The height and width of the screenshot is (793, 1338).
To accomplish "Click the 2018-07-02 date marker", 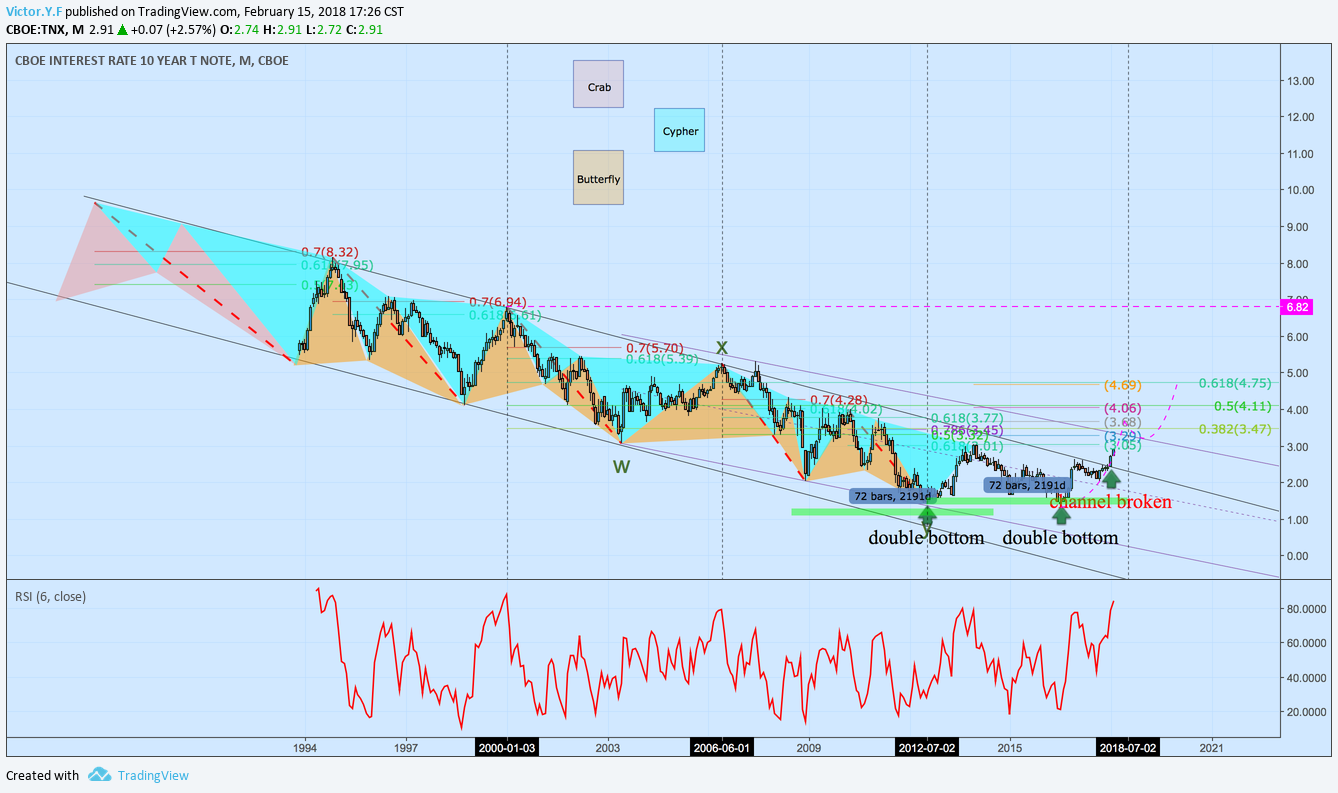I will 1128,747.
